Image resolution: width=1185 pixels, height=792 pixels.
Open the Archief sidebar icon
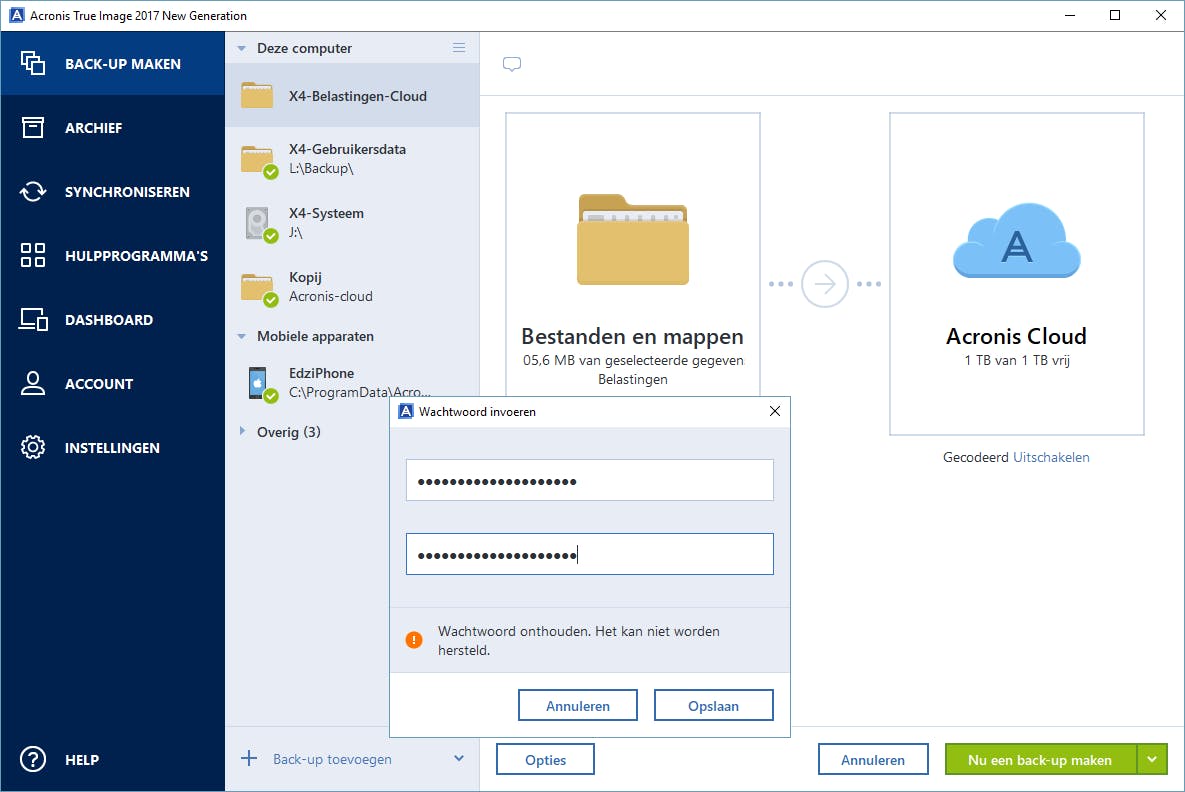click(x=32, y=127)
